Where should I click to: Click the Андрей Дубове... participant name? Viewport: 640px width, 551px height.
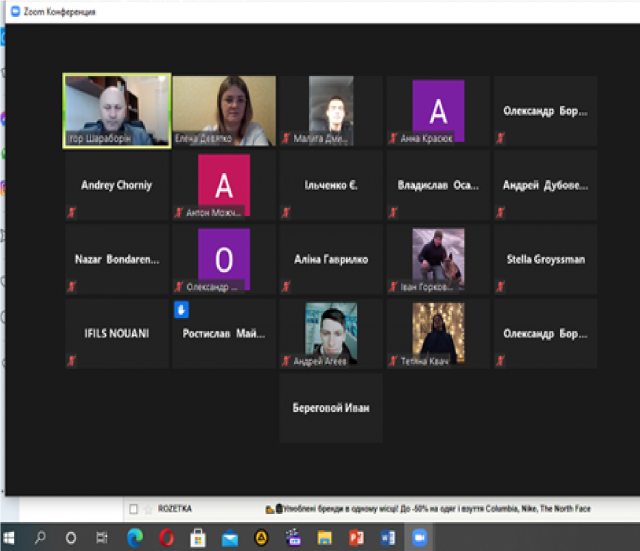[545, 185]
